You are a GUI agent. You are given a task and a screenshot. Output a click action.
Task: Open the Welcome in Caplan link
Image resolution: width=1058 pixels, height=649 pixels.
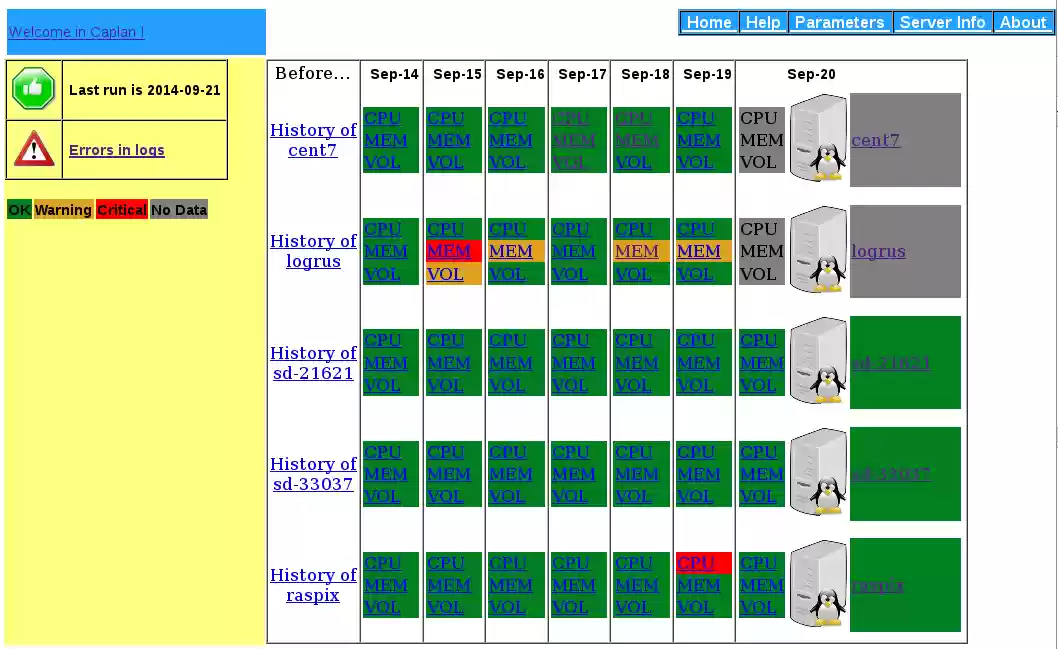tap(76, 32)
